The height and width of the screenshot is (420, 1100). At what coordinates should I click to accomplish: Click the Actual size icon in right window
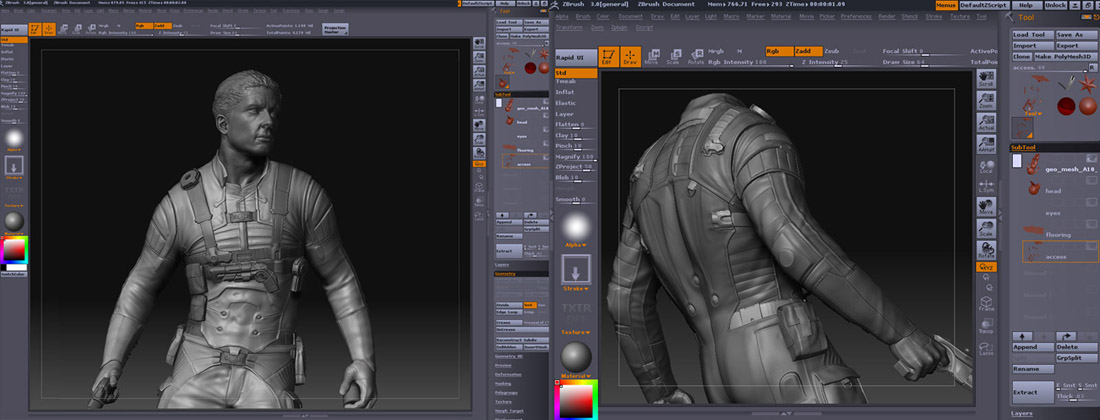pos(987,123)
